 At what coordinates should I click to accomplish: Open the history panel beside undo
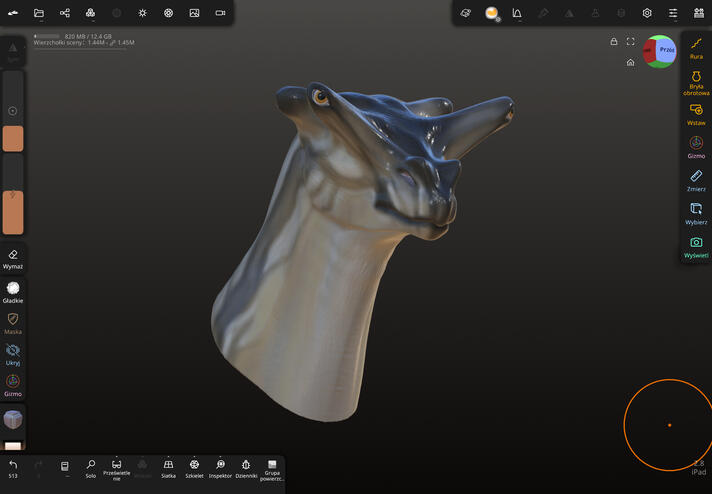64,469
